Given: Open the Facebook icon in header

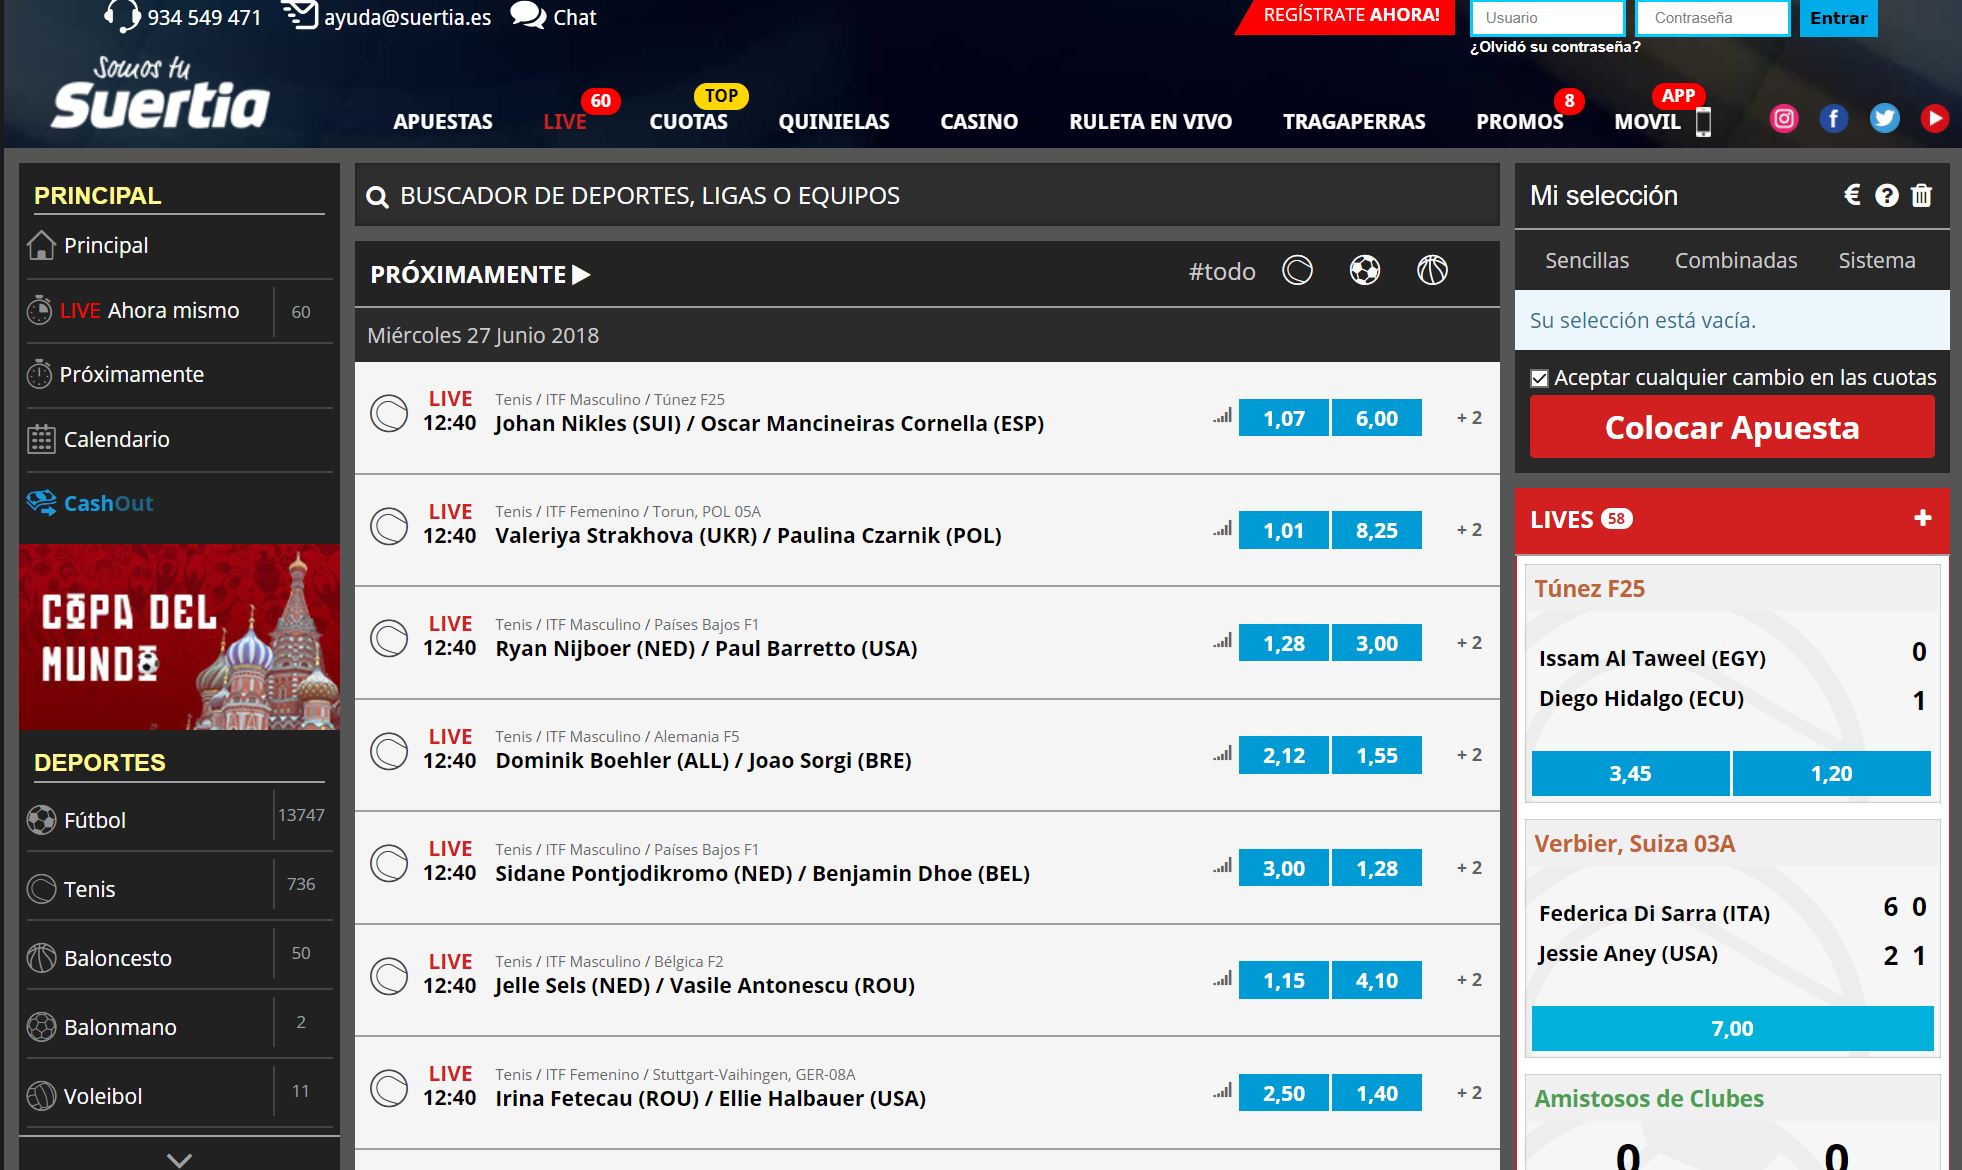Looking at the screenshot, I should pos(1833,119).
